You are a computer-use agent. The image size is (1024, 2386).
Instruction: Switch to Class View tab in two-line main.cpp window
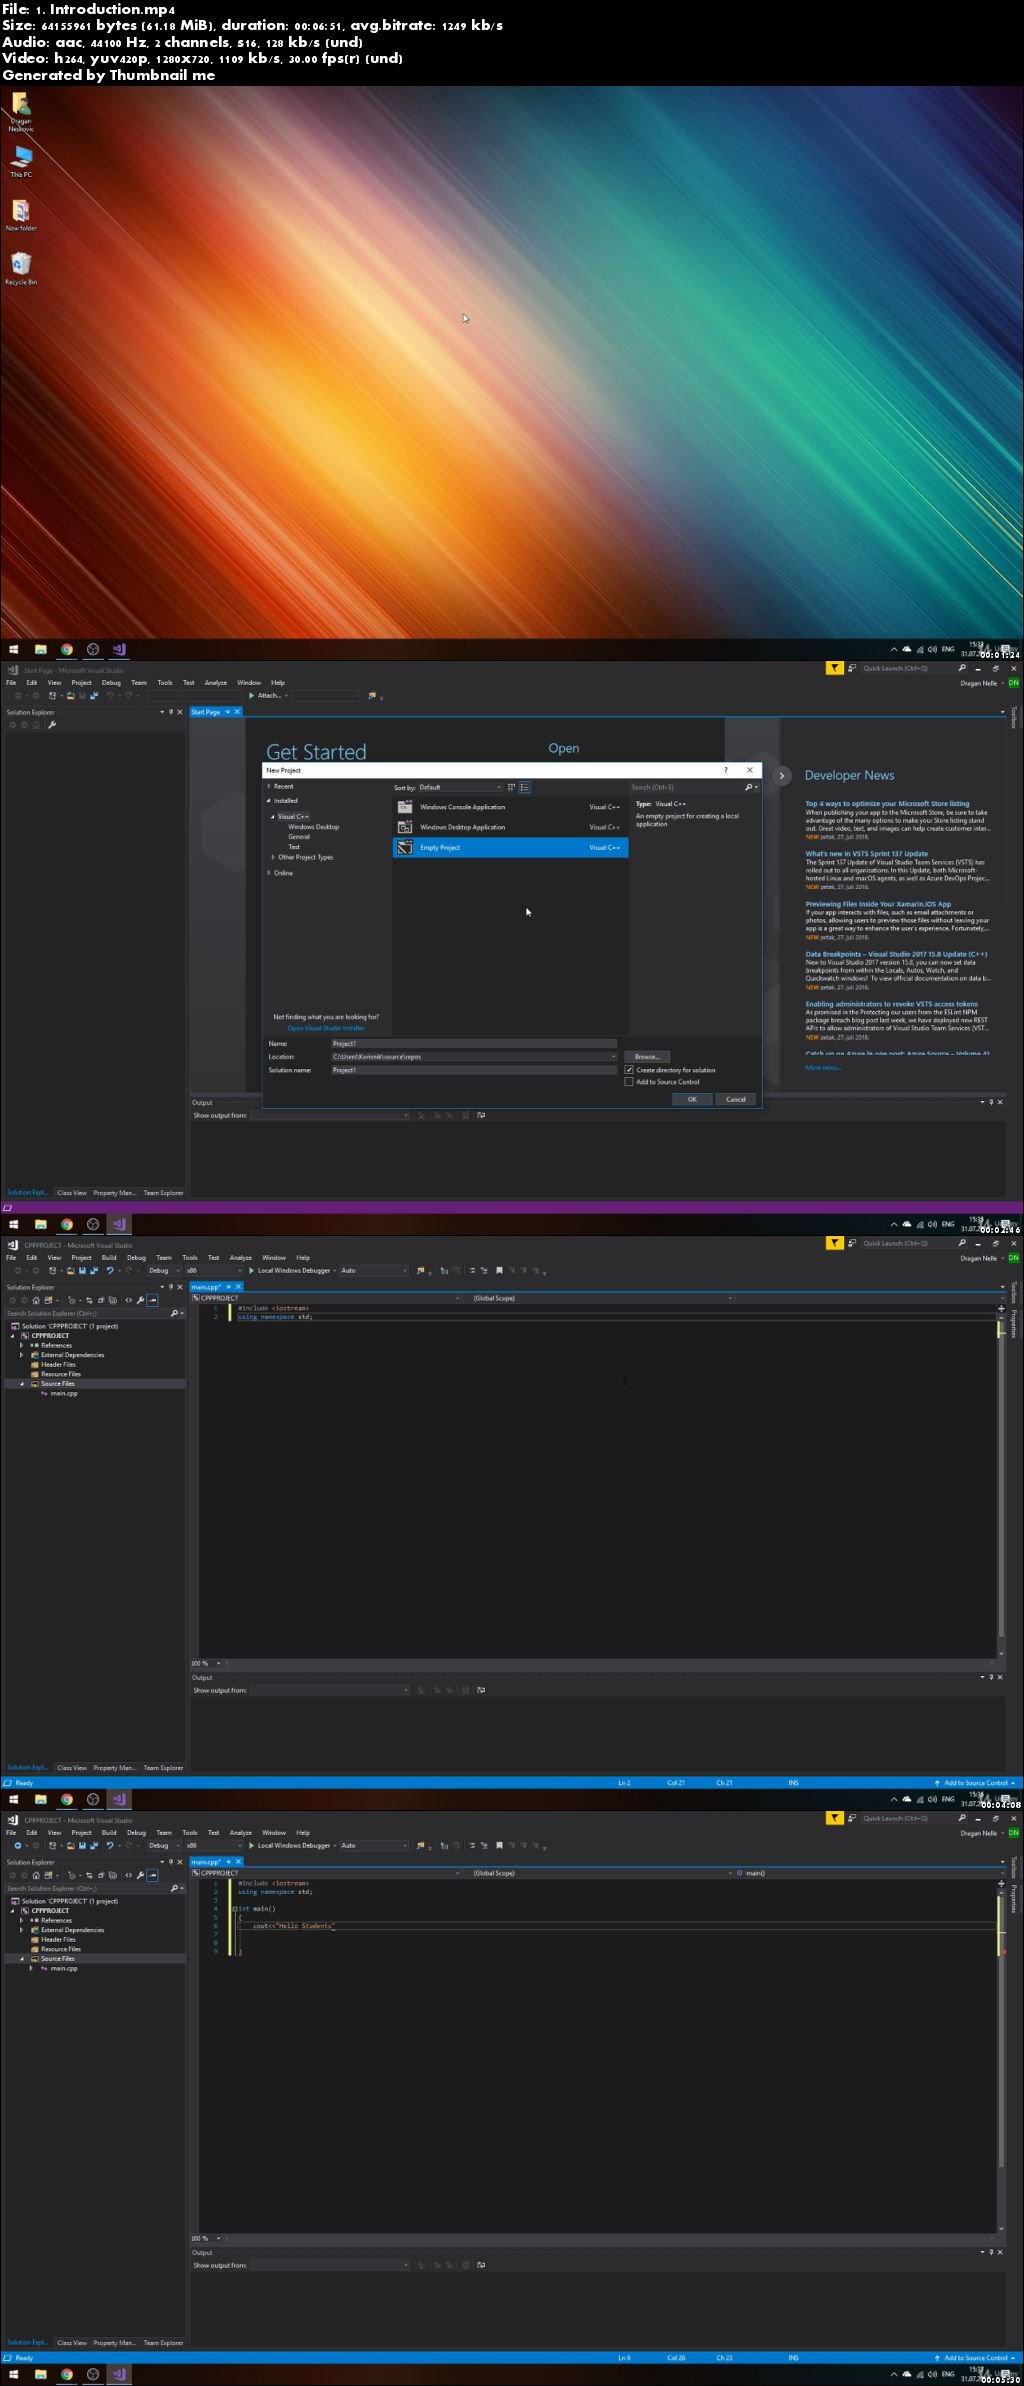72,1768
